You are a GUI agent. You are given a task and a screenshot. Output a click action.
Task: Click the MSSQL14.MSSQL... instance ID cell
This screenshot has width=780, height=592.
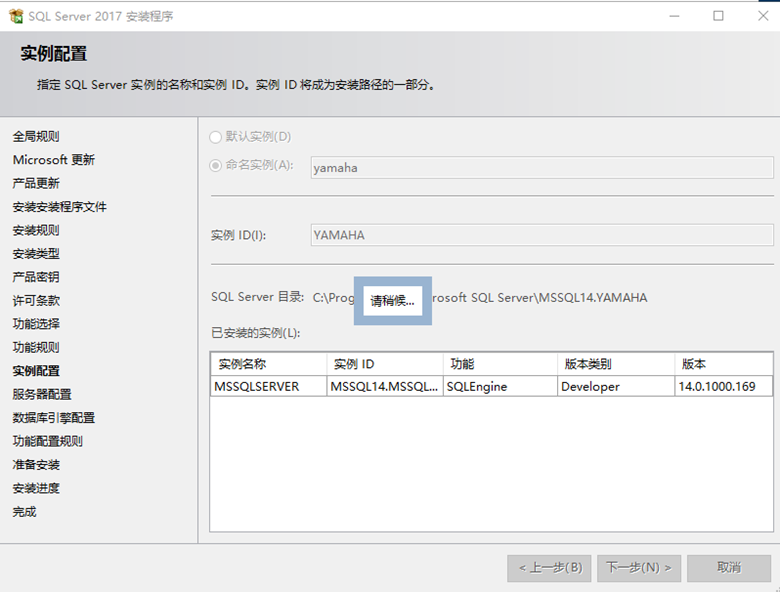[x=385, y=387]
